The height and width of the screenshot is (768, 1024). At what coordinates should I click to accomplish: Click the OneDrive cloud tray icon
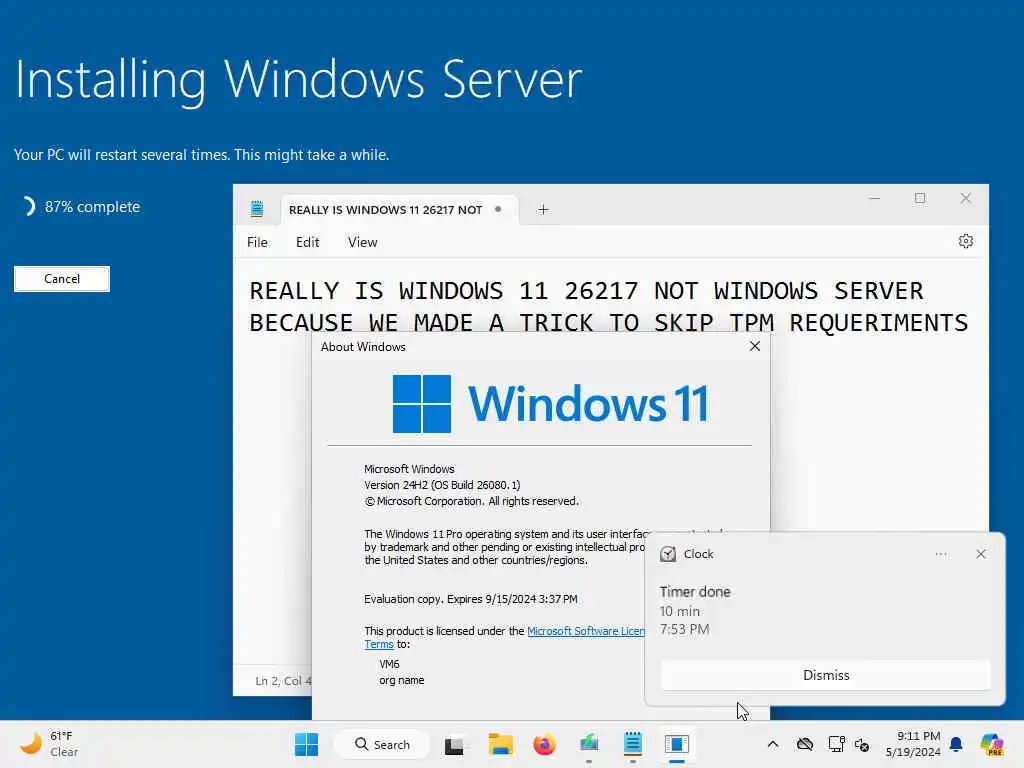tap(805, 744)
